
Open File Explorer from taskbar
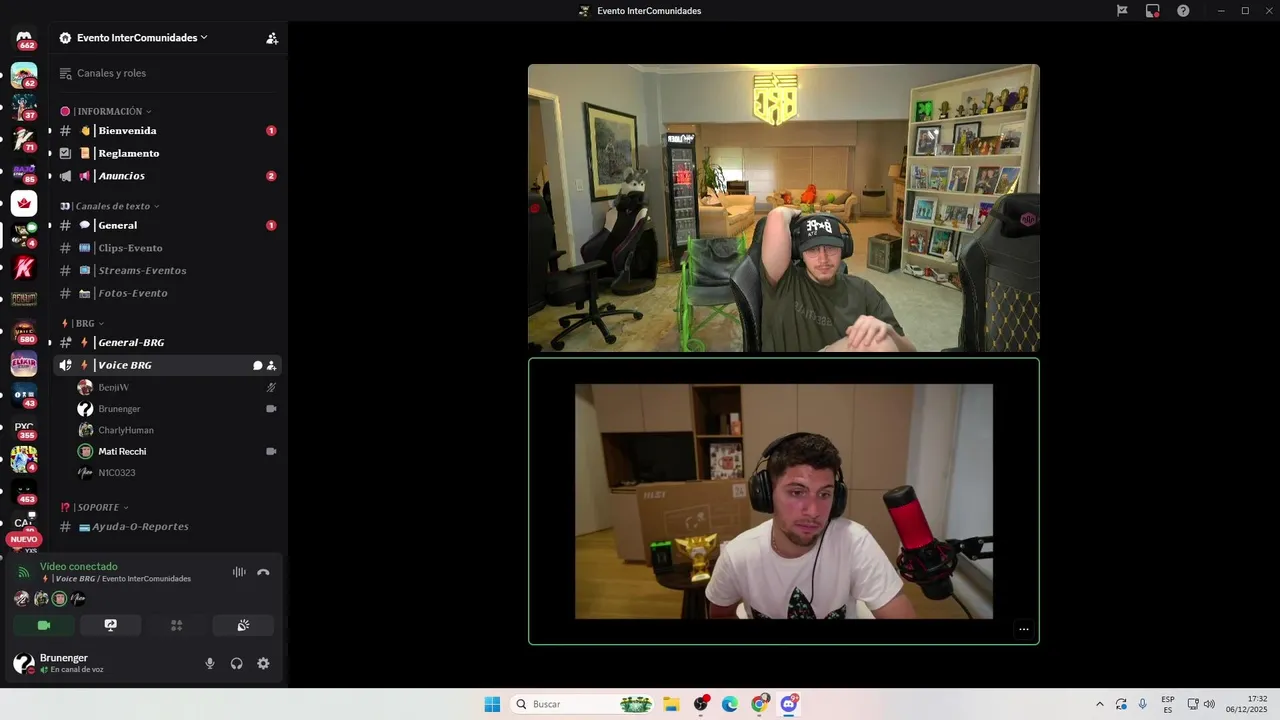tap(671, 704)
